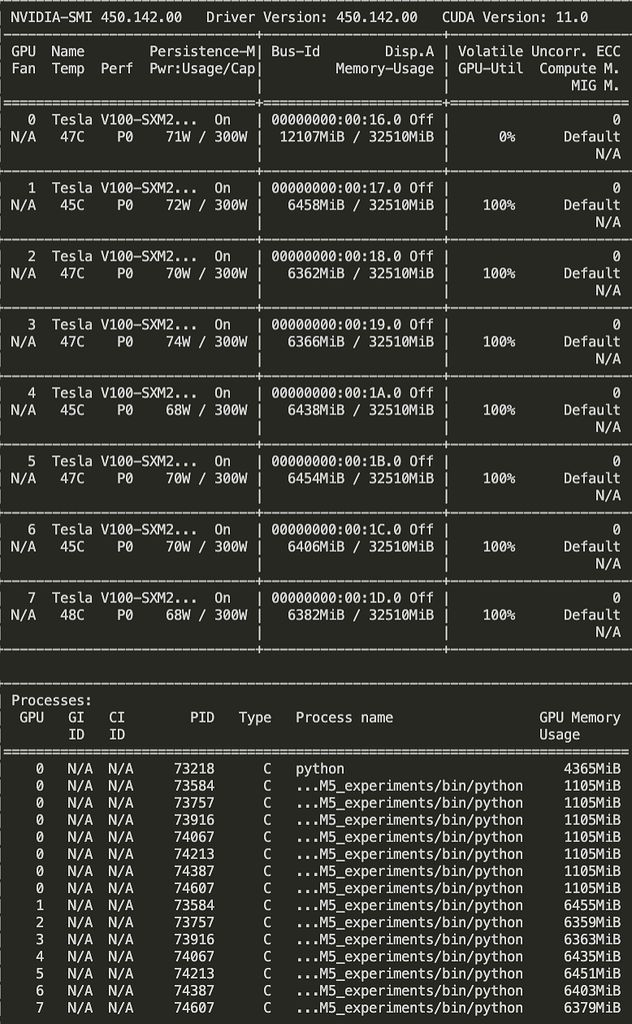The height and width of the screenshot is (1024, 632).
Task: Click the Bus-Id column header
Action: tap(295, 51)
